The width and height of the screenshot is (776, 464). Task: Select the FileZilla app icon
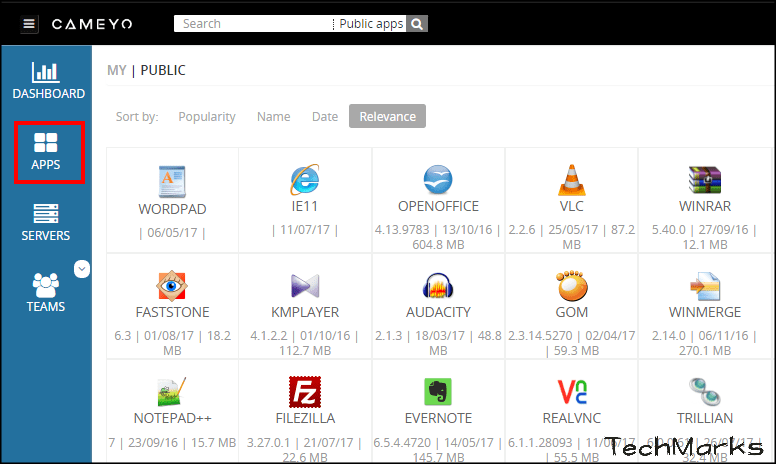pyautogui.click(x=305, y=391)
